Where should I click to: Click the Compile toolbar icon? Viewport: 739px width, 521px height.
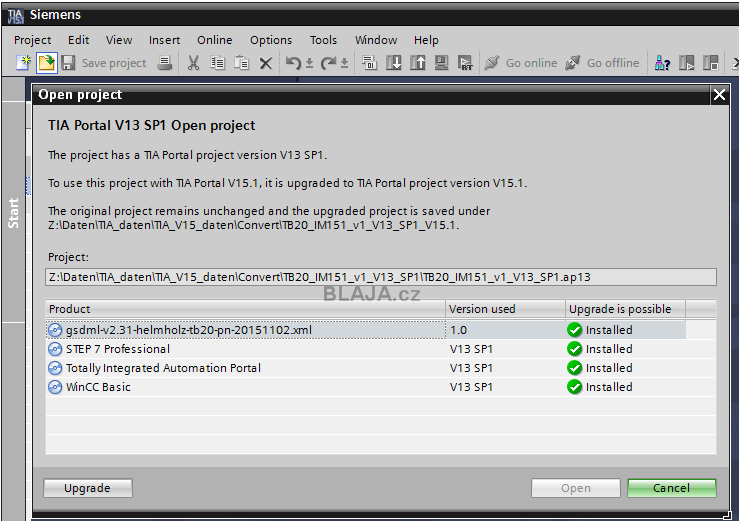point(369,63)
